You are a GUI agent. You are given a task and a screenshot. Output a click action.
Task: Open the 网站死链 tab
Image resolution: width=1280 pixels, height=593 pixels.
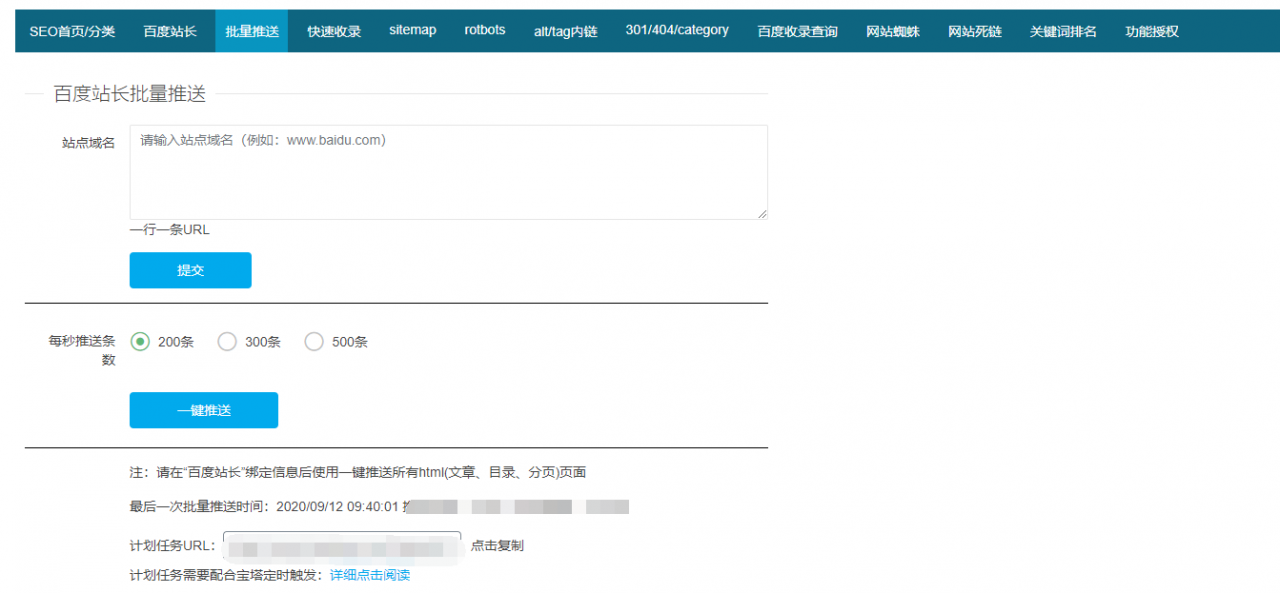pyautogui.click(x=975, y=30)
